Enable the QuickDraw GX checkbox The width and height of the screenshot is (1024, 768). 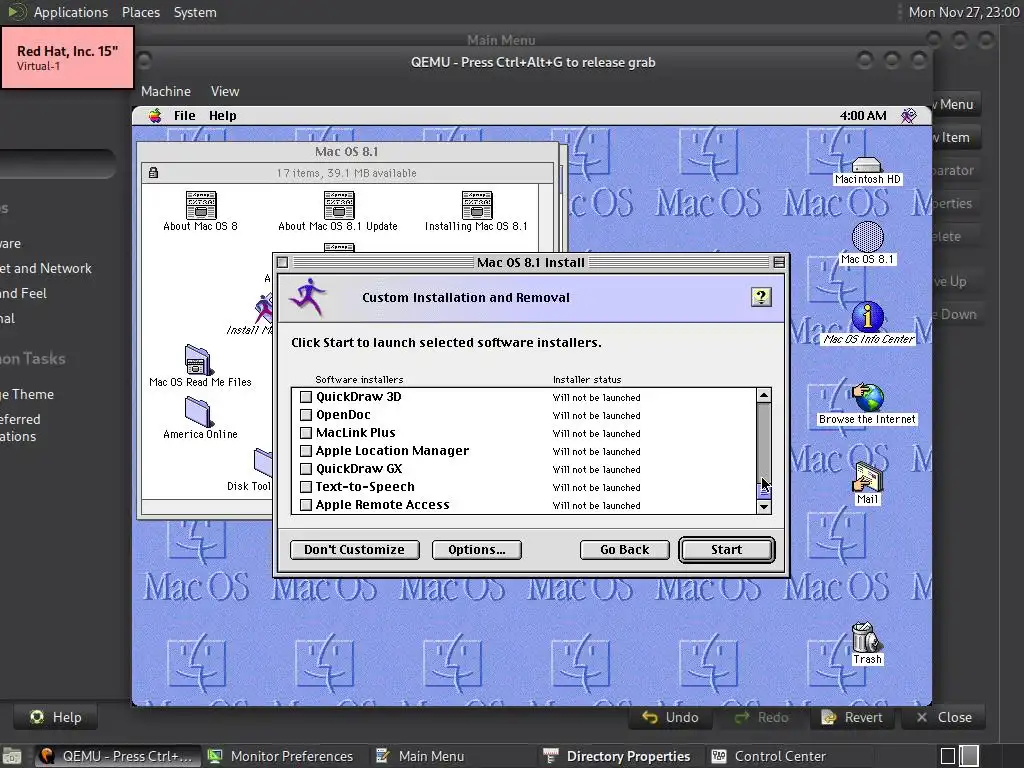pos(306,469)
